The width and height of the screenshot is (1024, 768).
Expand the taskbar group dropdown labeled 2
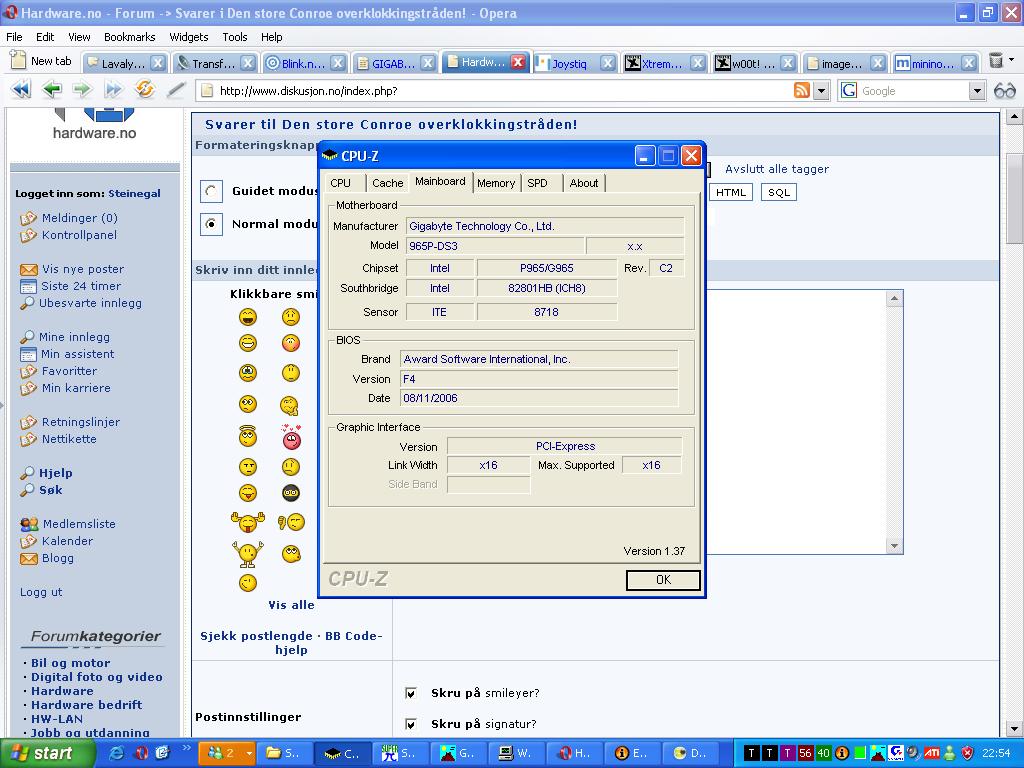point(249,753)
